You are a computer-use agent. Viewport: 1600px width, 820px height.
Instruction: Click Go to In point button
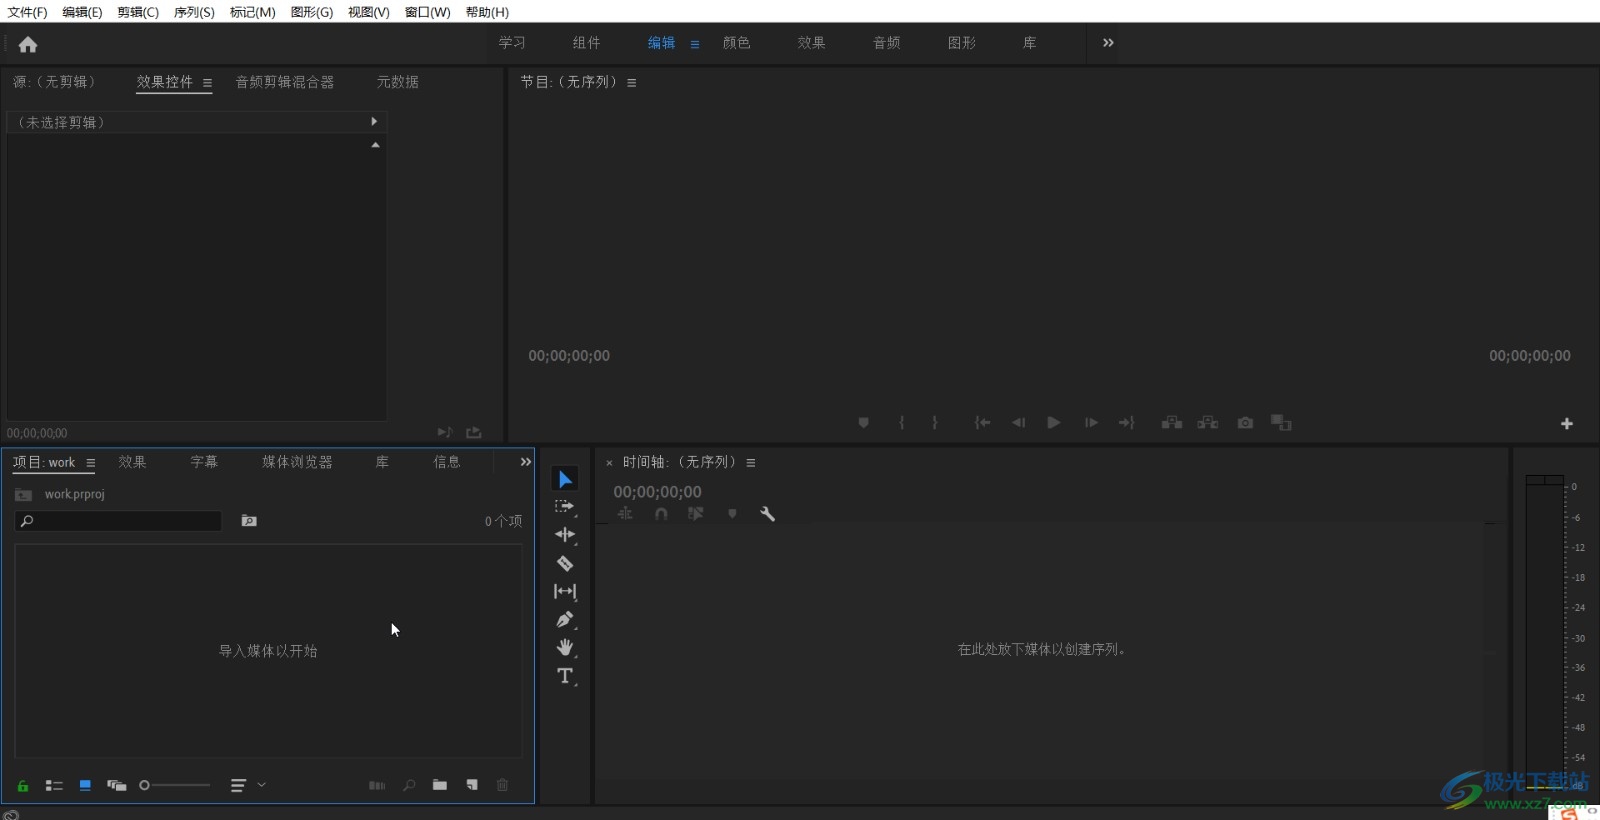click(x=983, y=423)
